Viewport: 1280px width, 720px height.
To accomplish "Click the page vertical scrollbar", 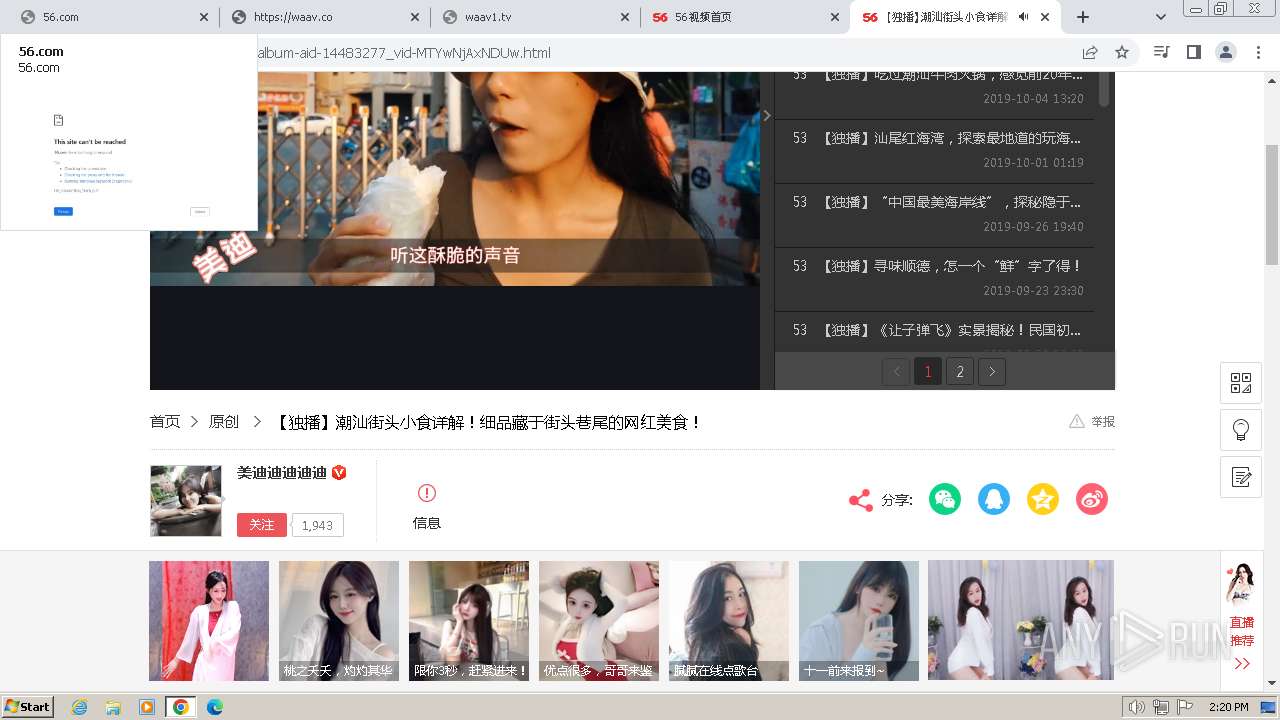I will [1272, 205].
